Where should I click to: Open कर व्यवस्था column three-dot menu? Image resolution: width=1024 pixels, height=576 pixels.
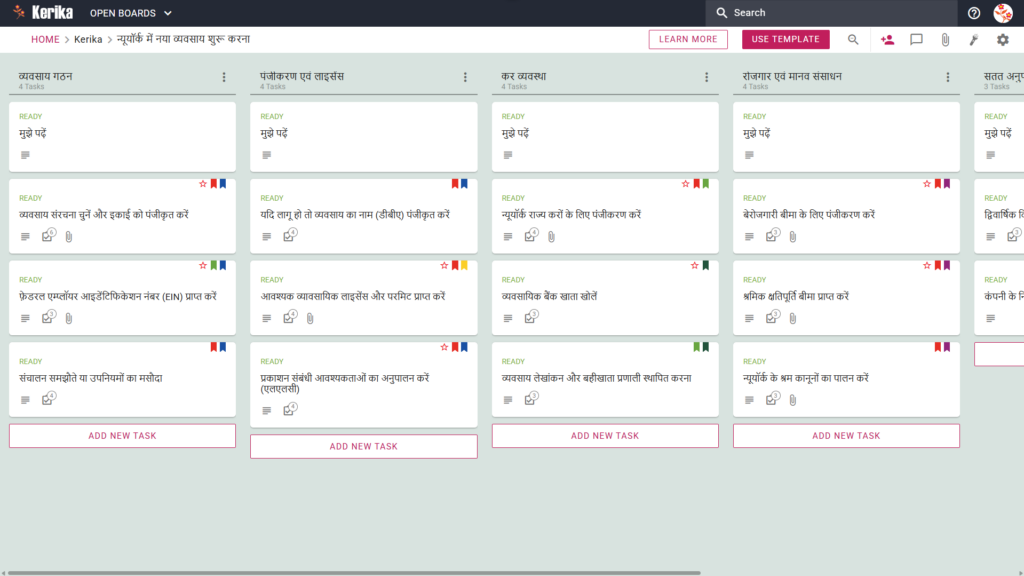(707, 77)
